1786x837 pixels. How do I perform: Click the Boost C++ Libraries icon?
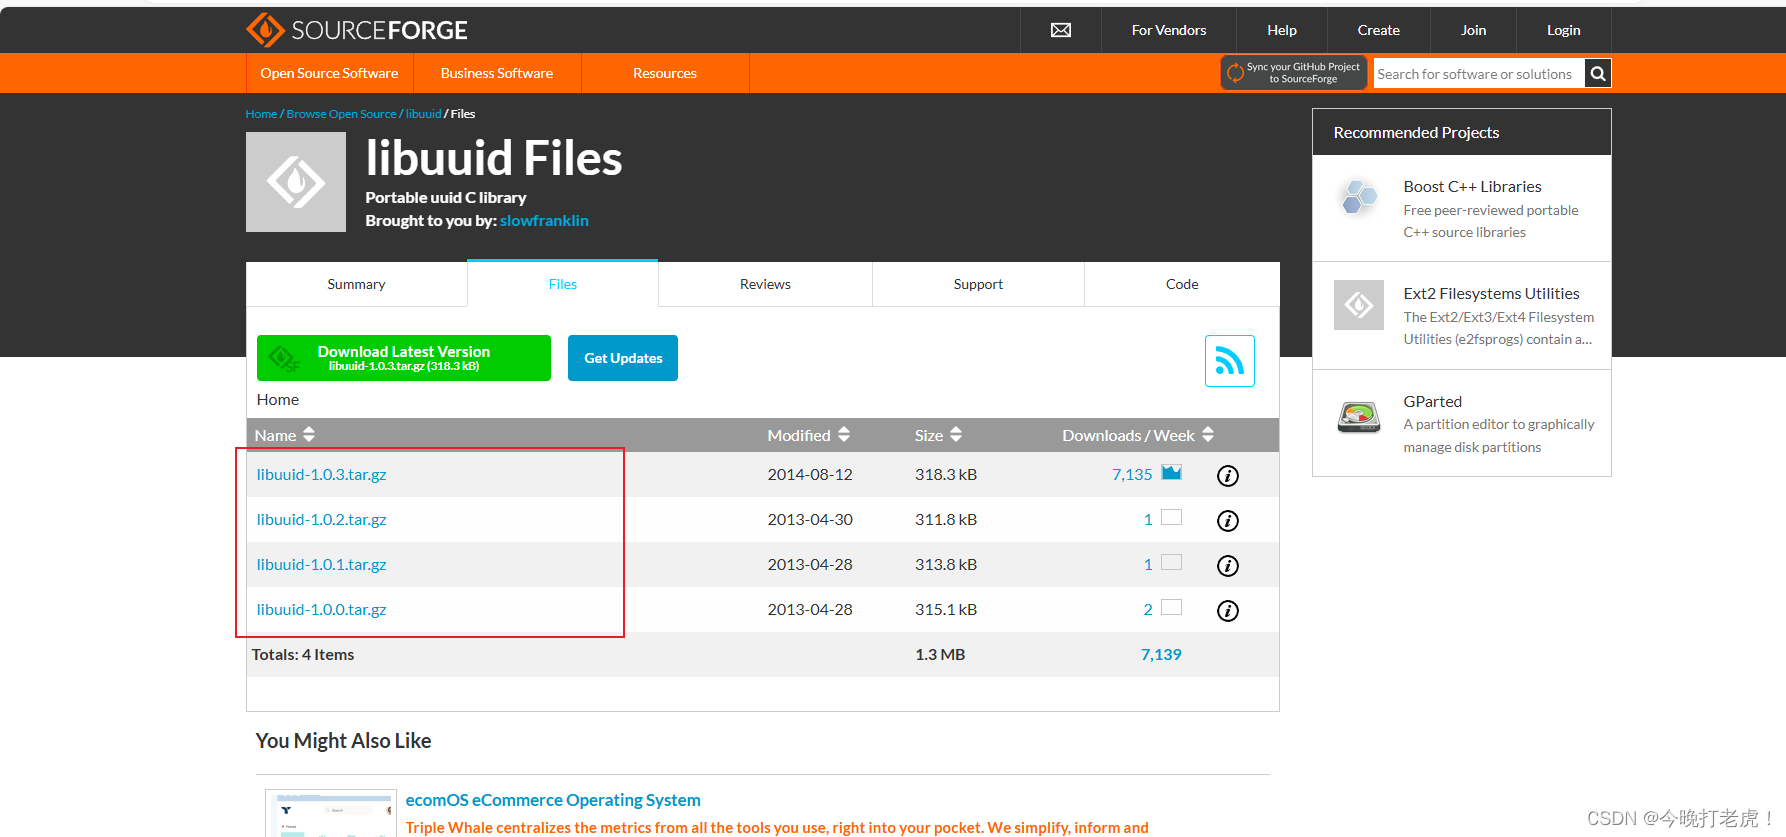pyautogui.click(x=1359, y=196)
